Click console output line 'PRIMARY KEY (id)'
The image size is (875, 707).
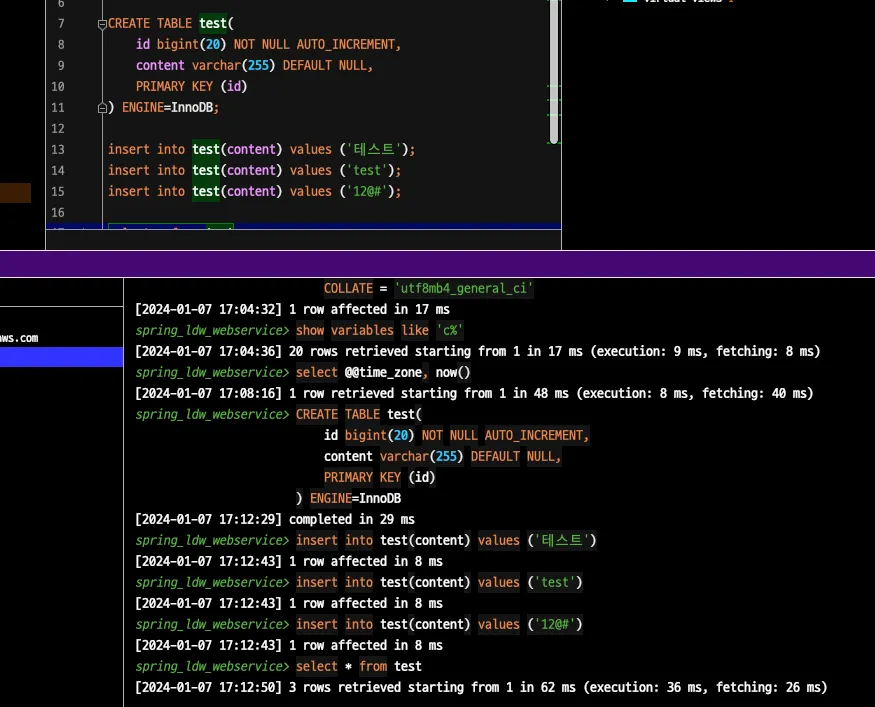pos(379,478)
